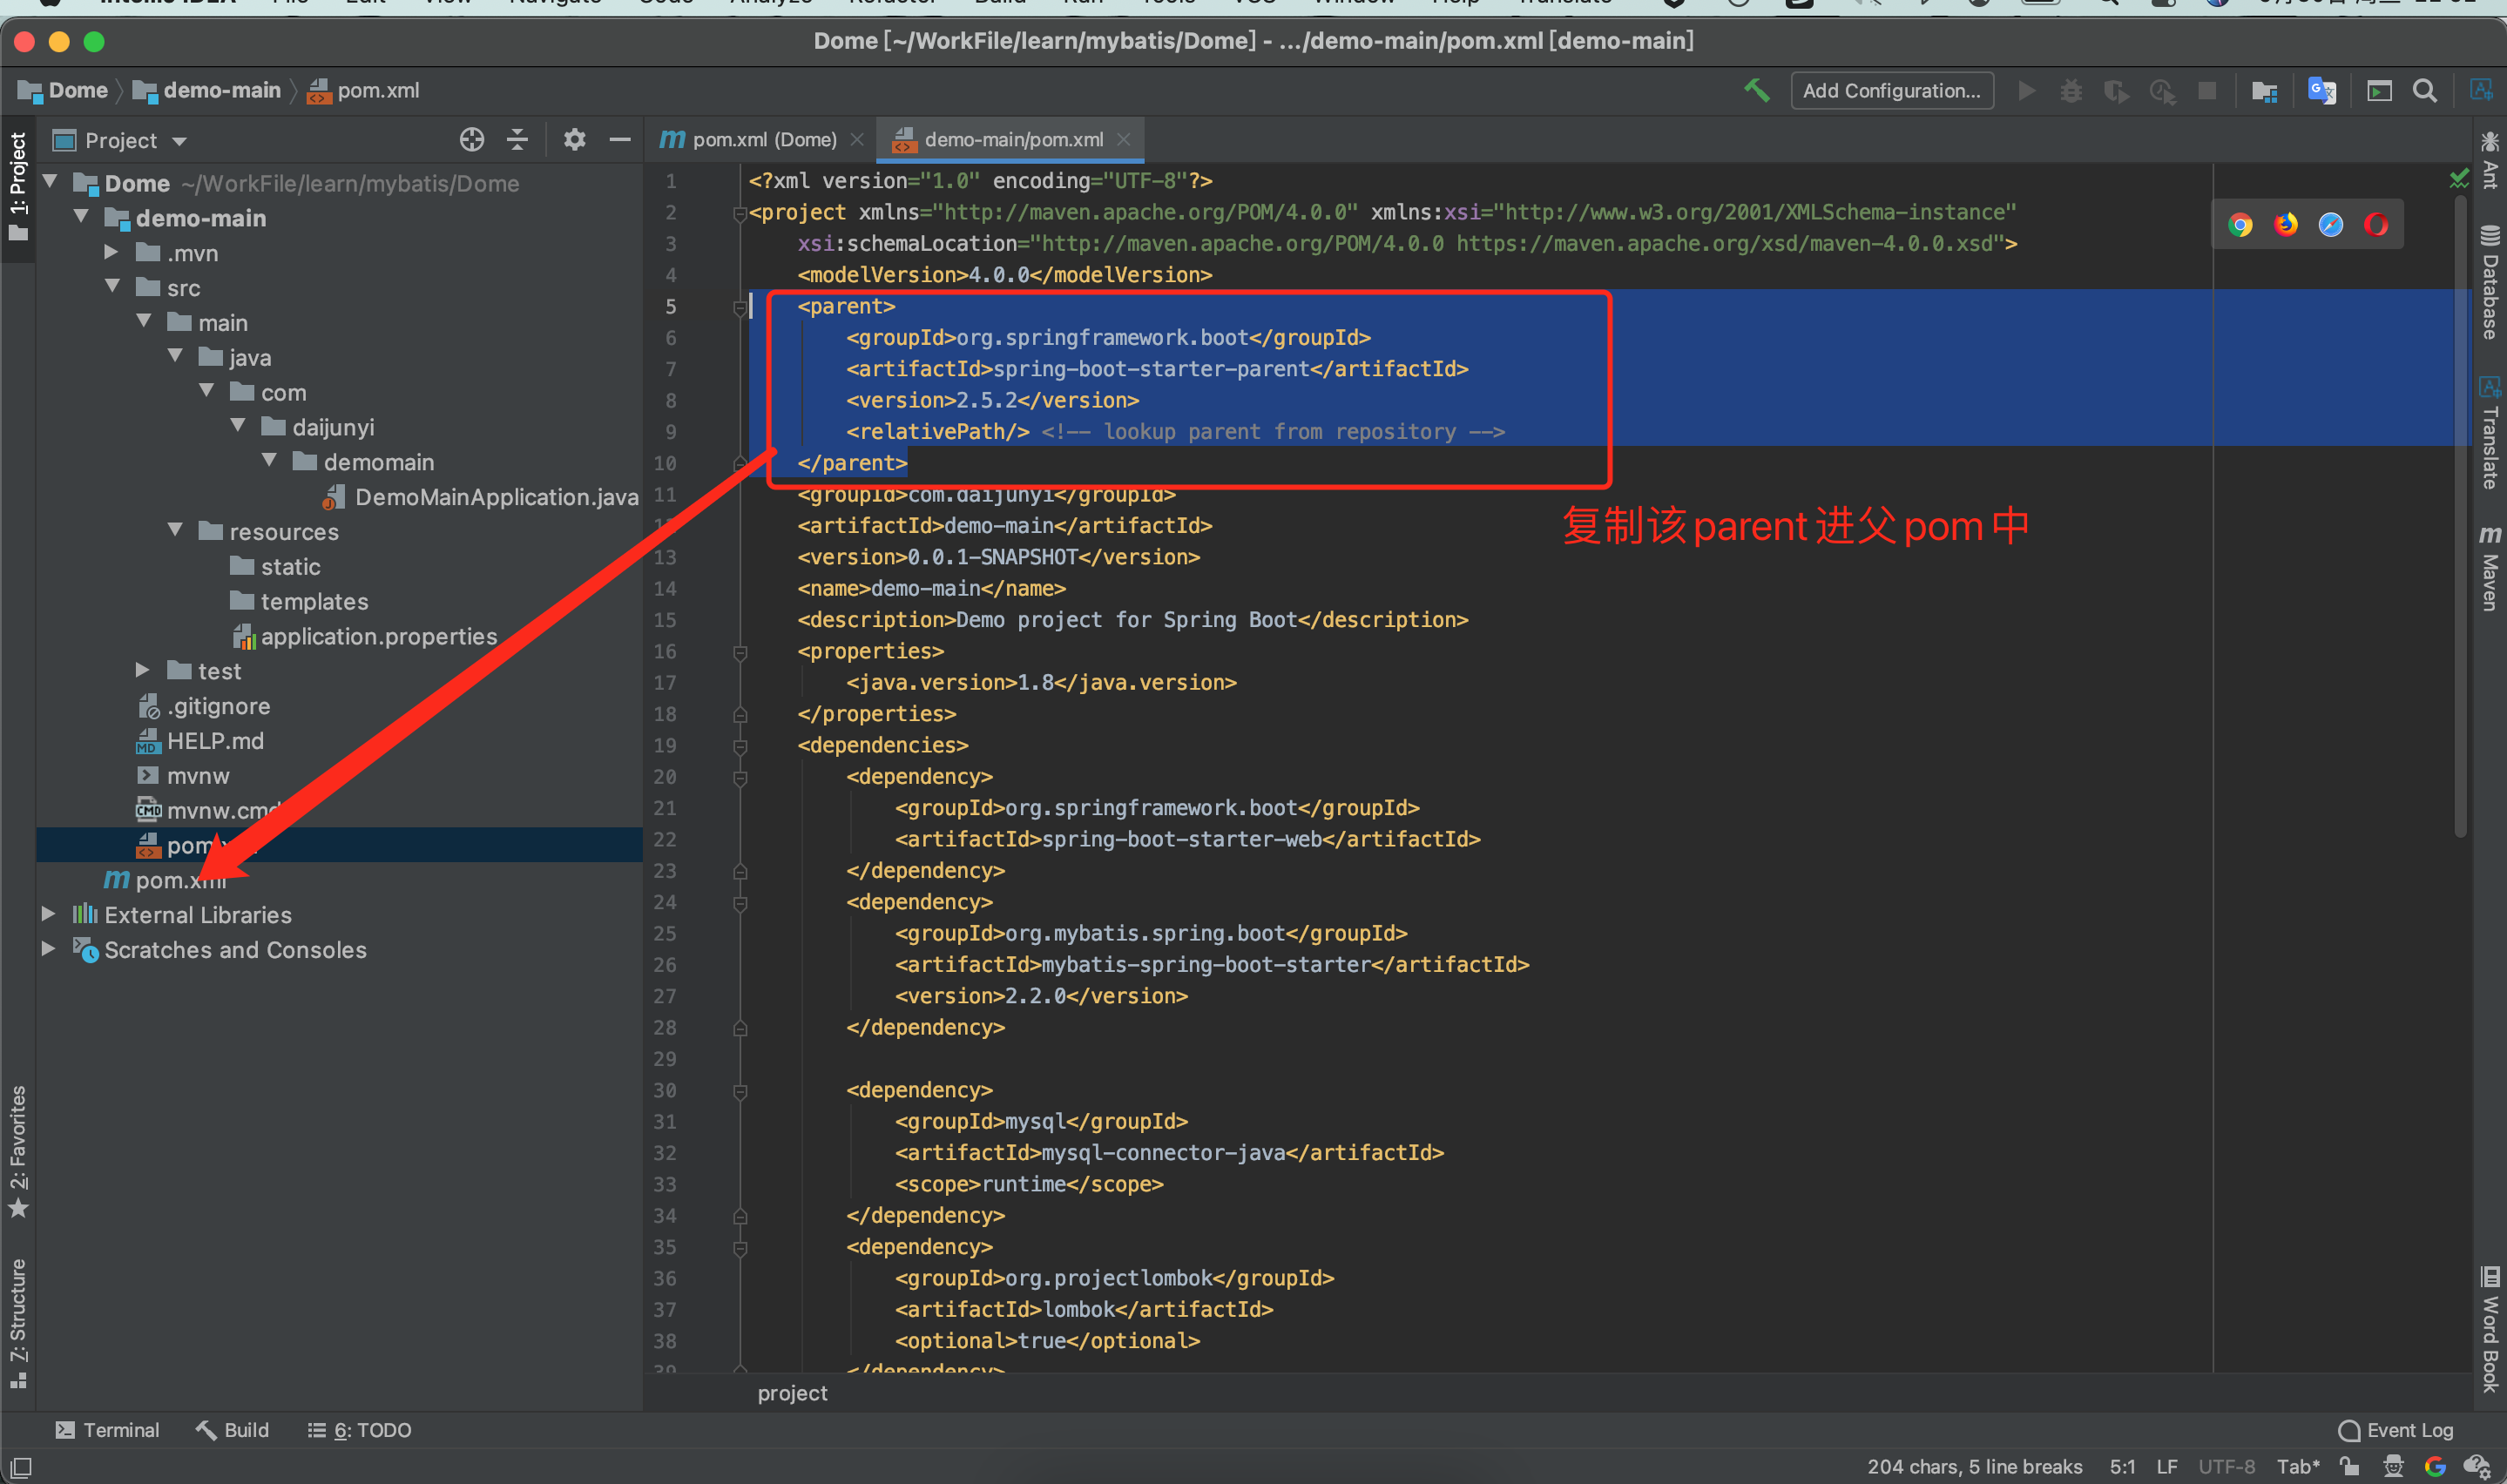
Task: Collapse the resources folder node
Action: pyautogui.click(x=176, y=530)
